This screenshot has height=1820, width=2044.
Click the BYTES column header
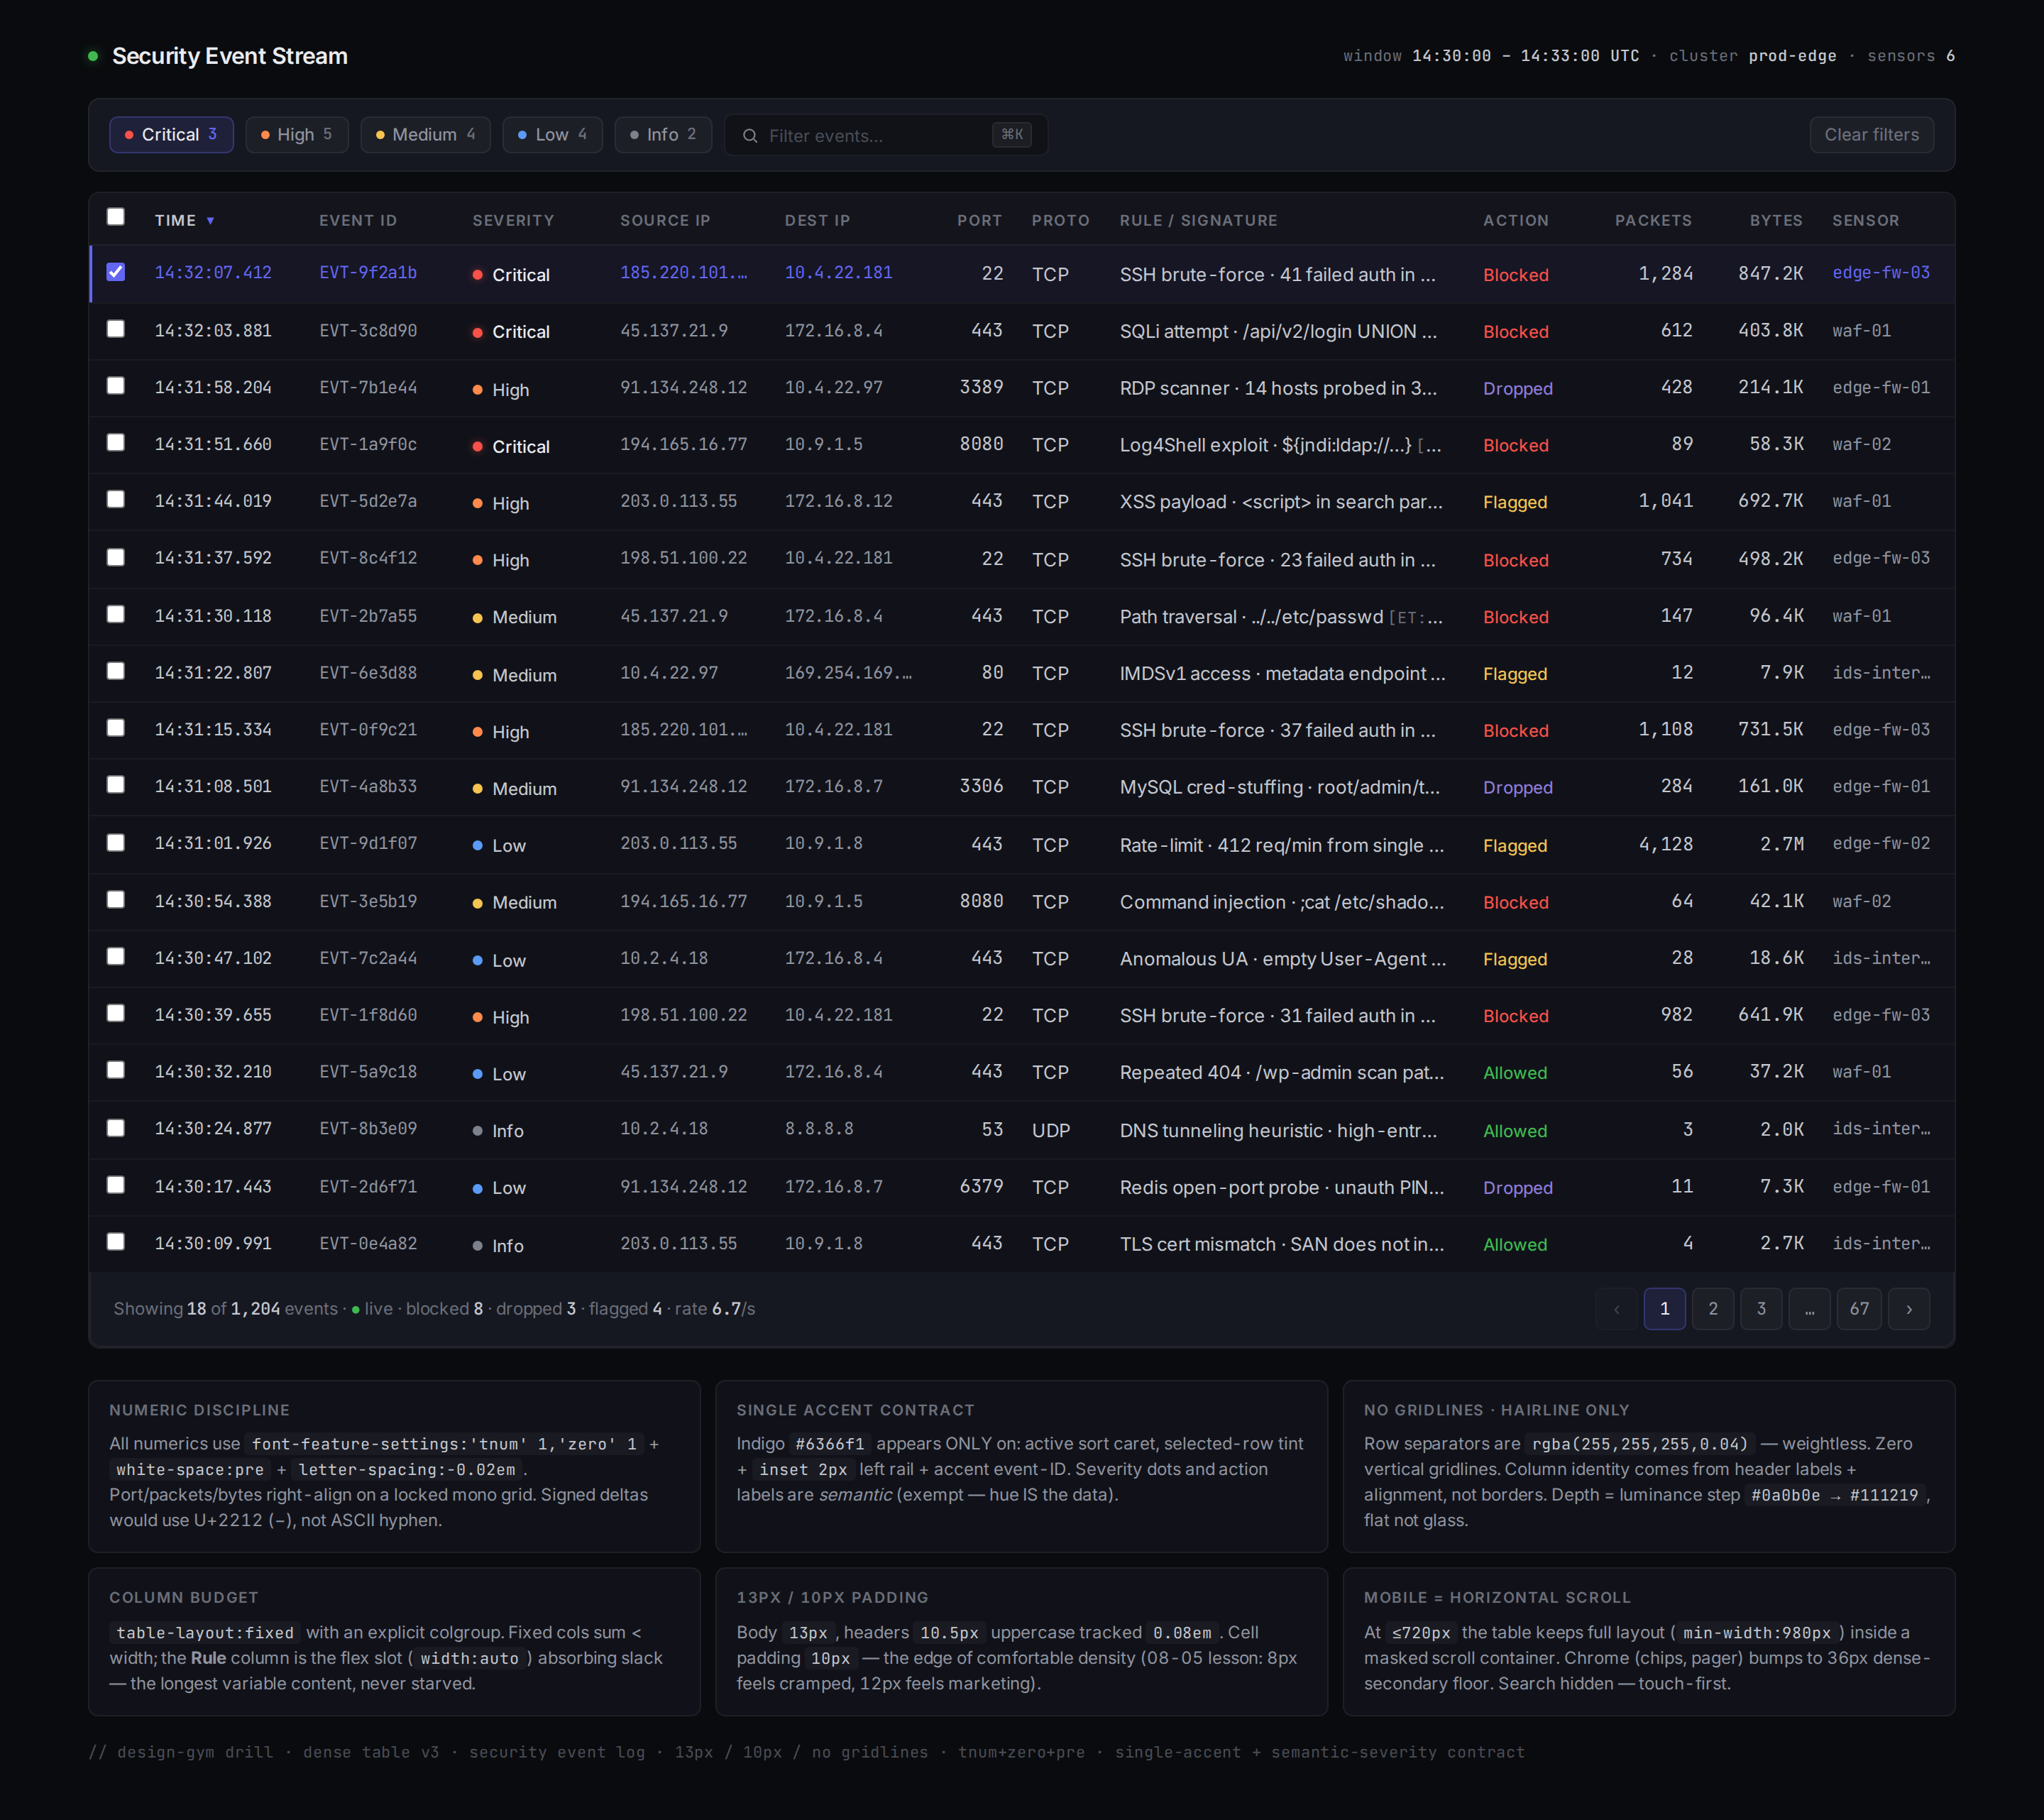tap(1776, 220)
